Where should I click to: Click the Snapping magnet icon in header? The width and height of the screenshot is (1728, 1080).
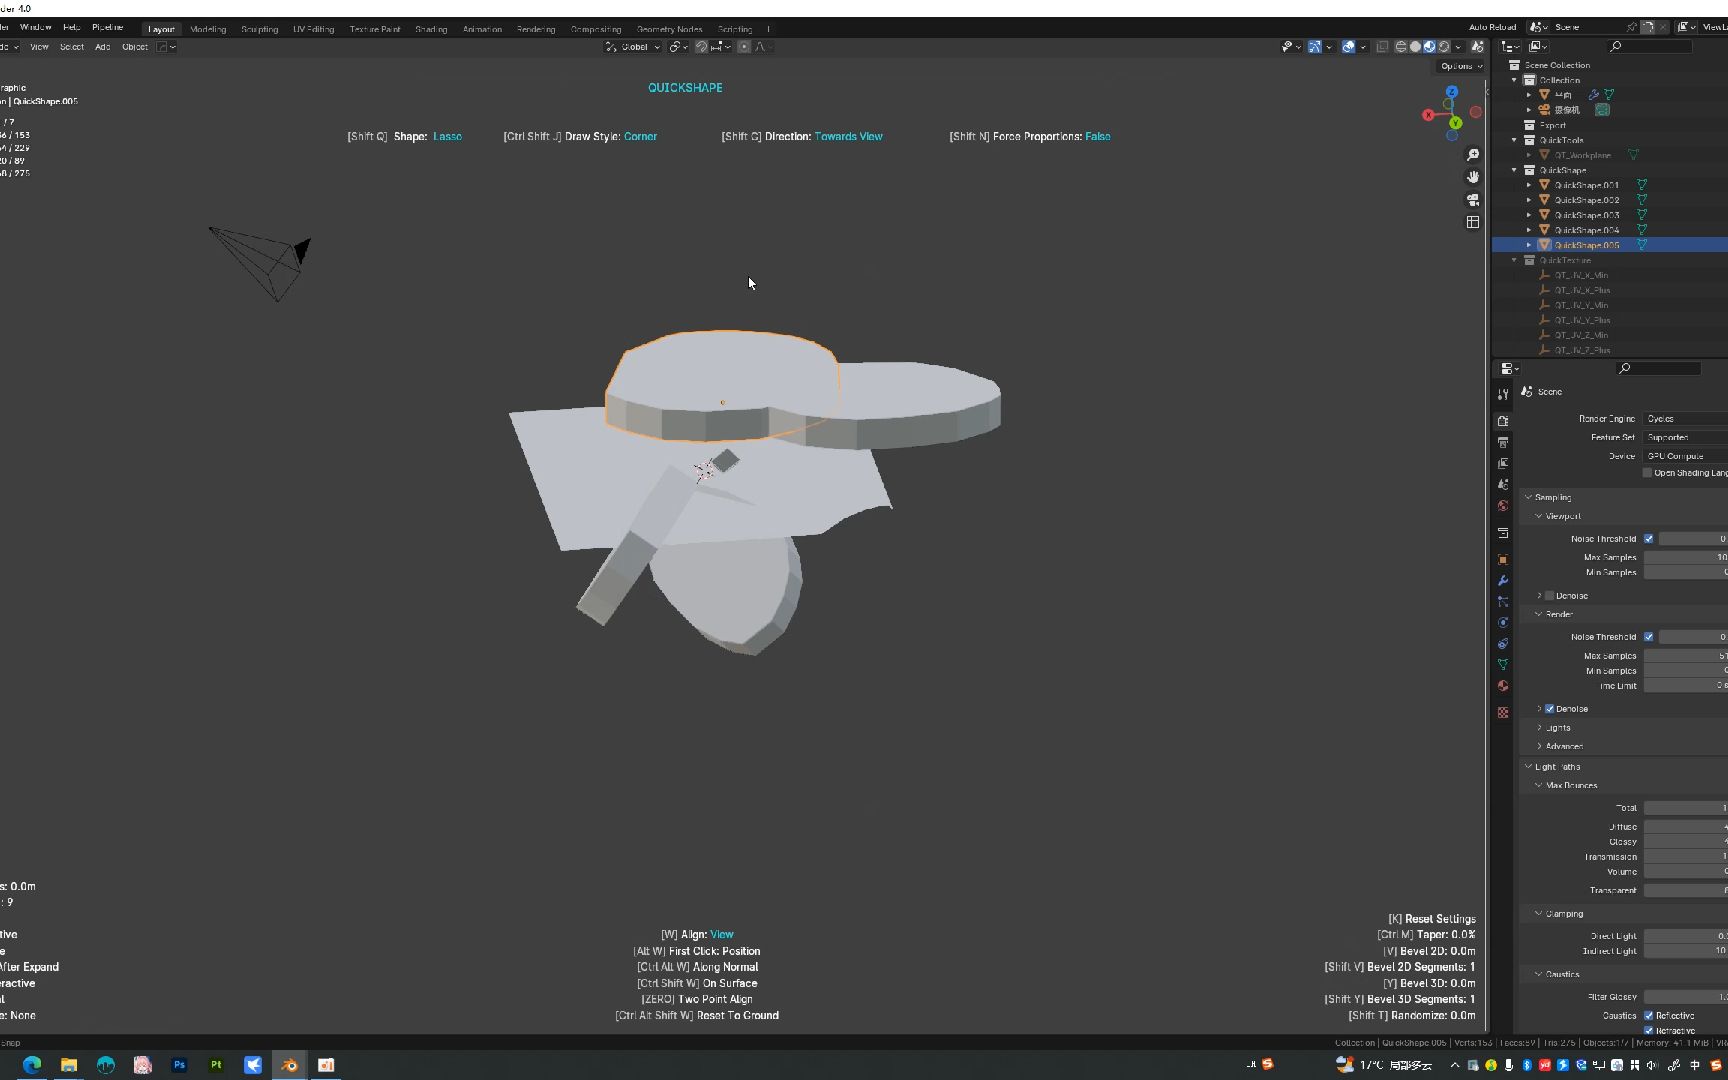click(701, 46)
